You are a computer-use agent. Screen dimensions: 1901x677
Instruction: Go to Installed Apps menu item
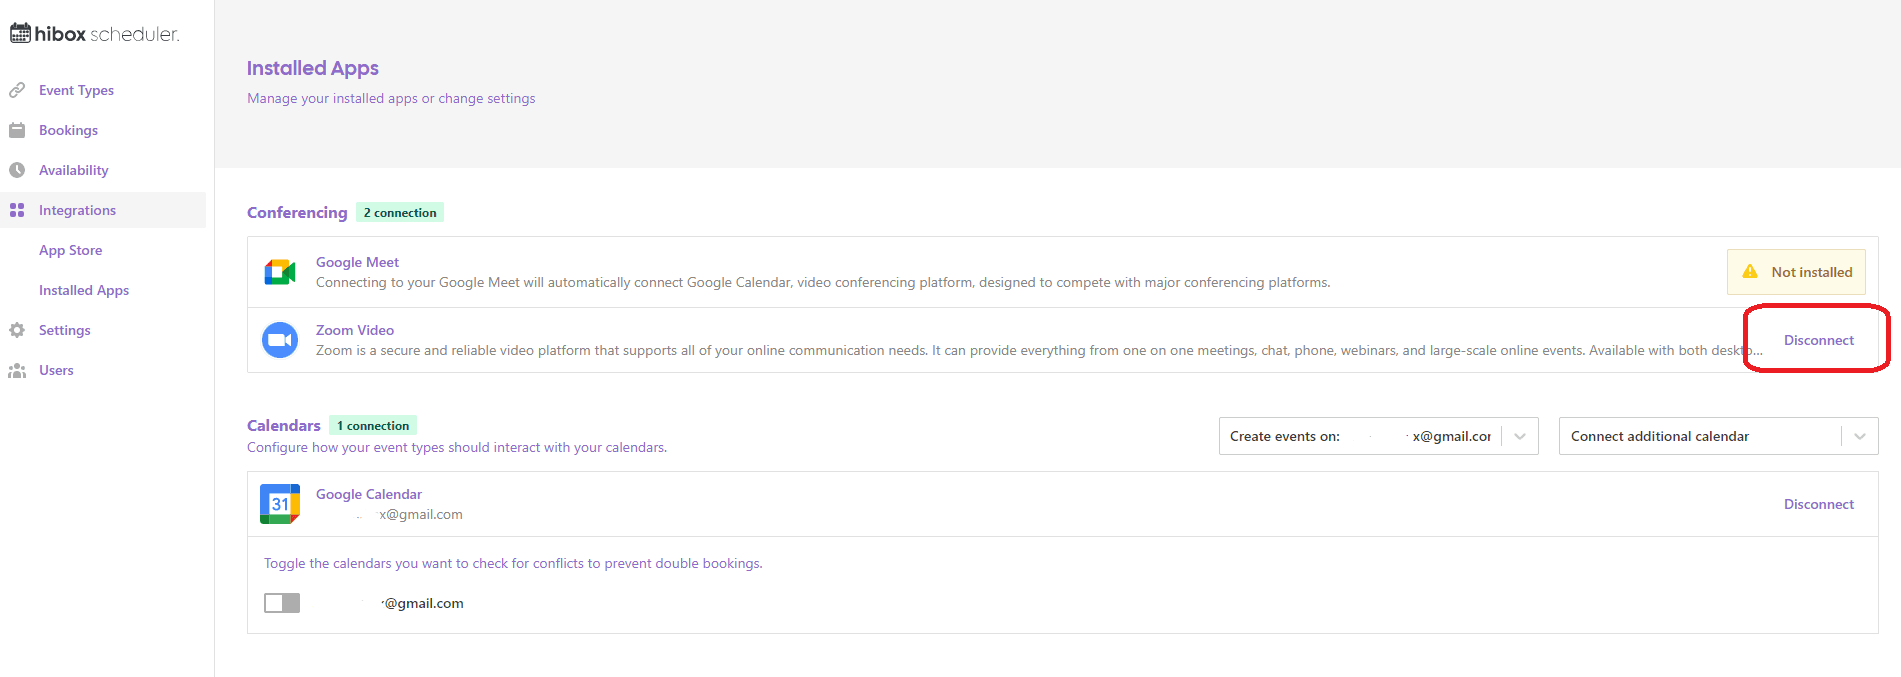click(84, 290)
